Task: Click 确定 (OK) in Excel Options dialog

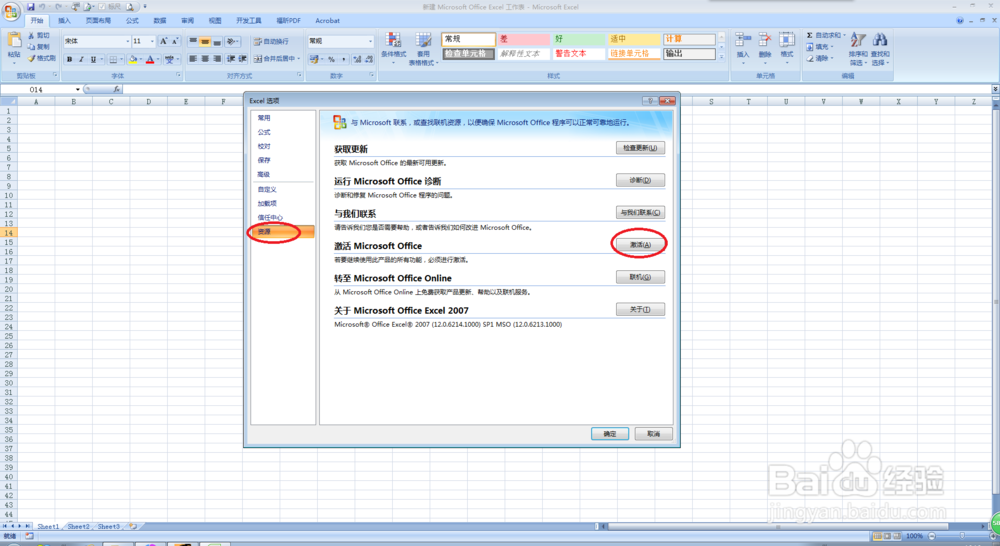Action: 610,434
